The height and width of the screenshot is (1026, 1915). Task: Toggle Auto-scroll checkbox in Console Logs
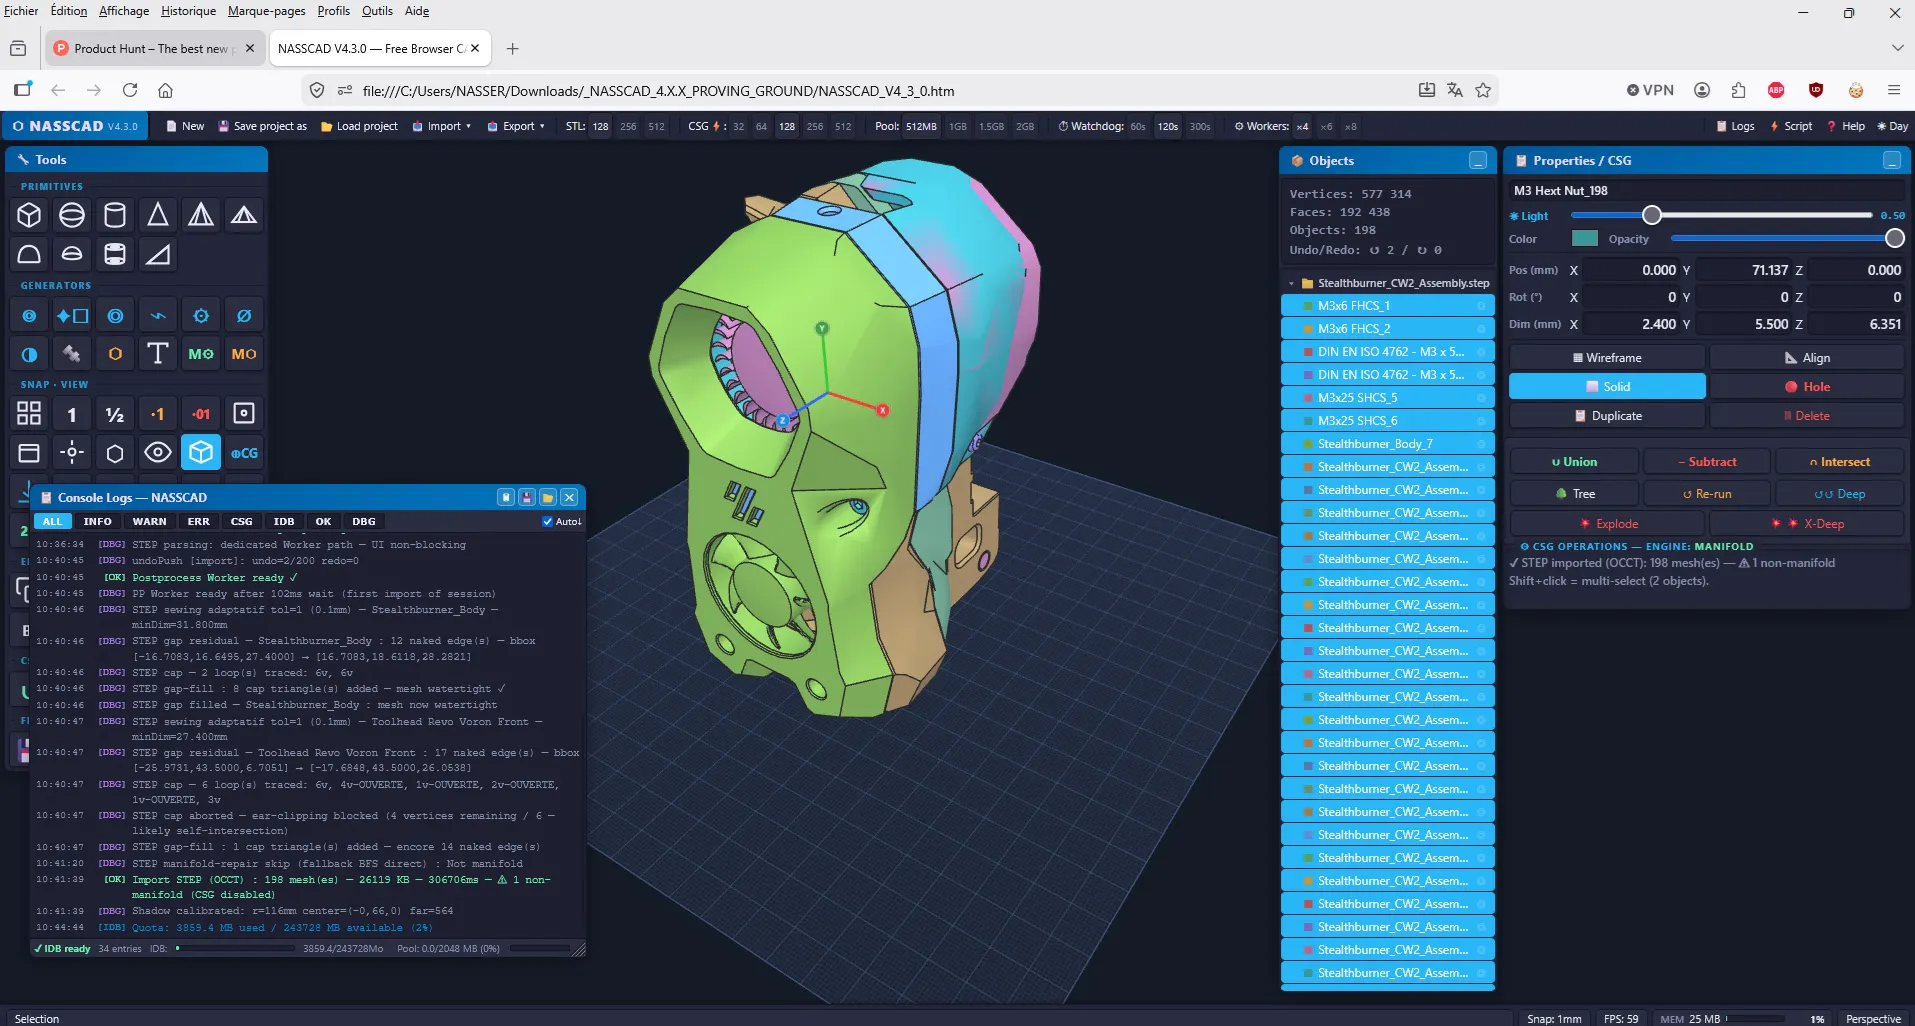click(547, 521)
